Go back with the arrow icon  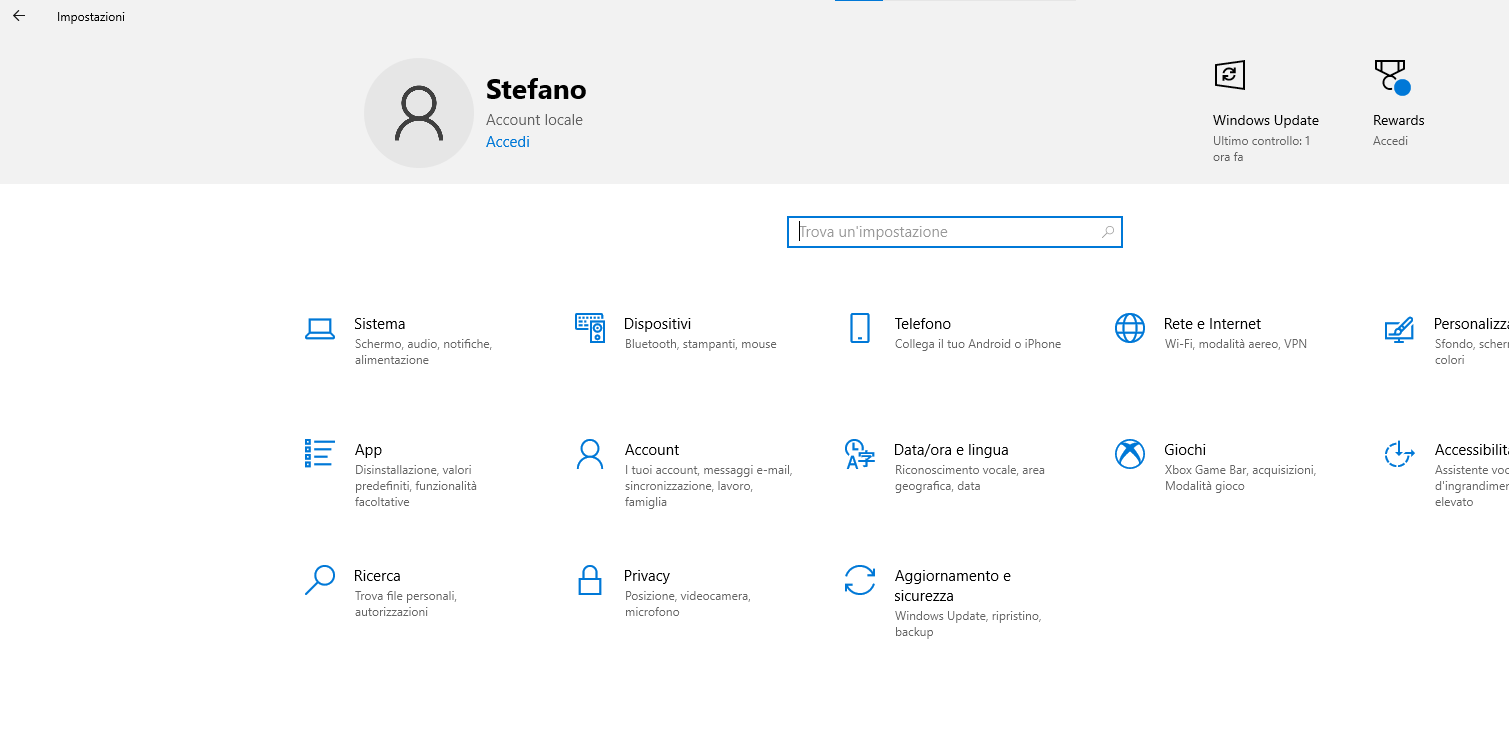pos(18,16)
